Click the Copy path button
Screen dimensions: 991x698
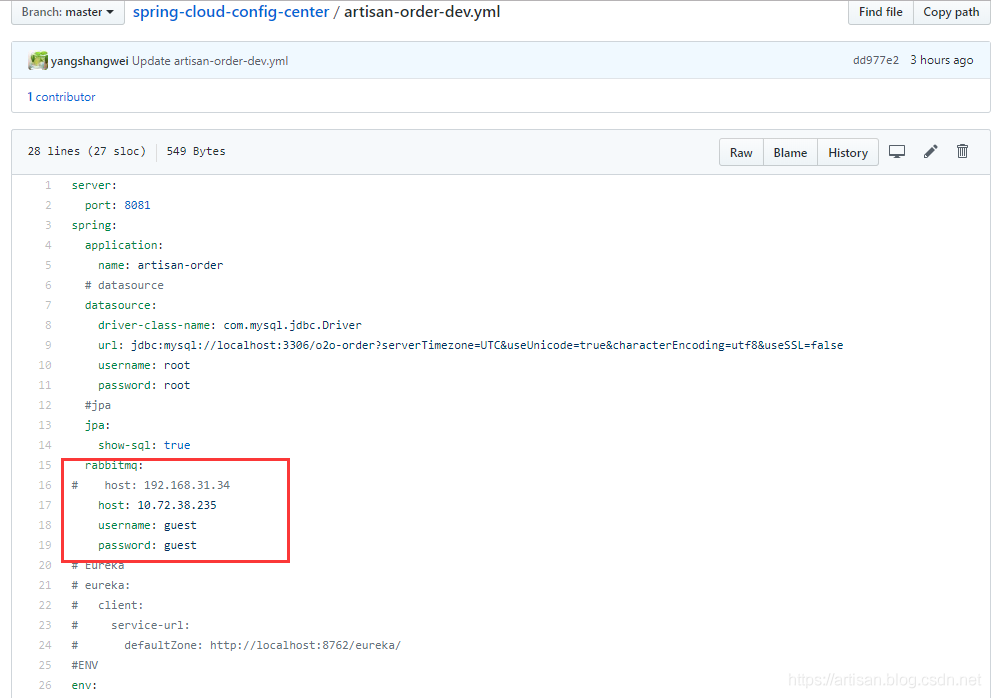click(950, 12)
